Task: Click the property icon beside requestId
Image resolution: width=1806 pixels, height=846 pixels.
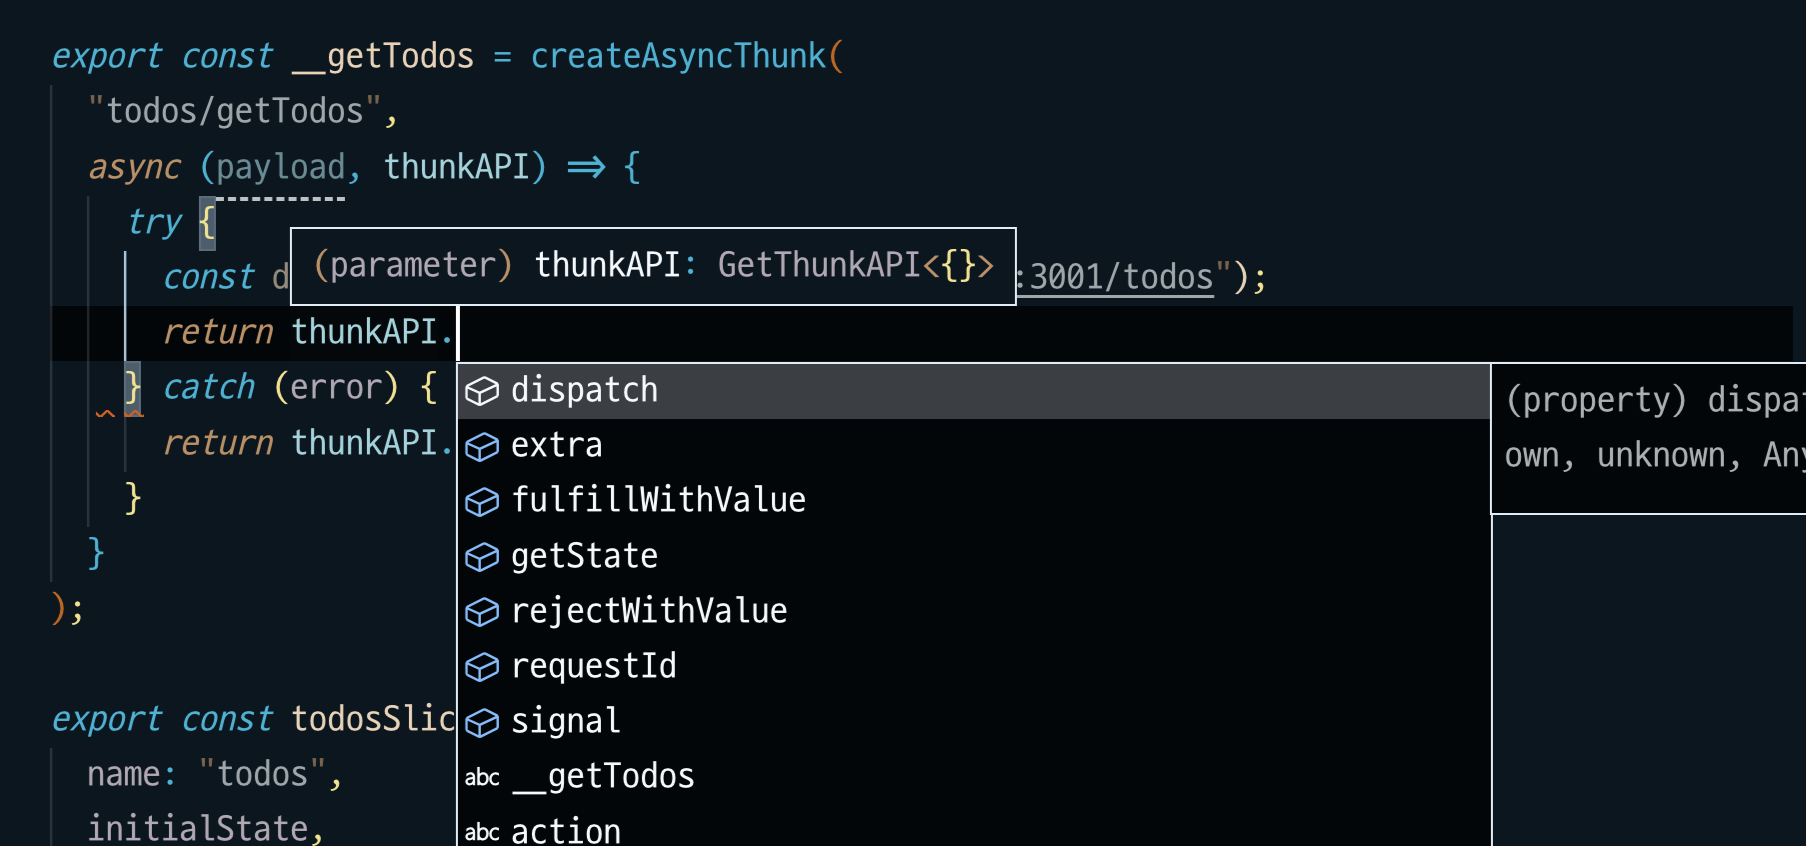Action: click(x=482, y=667)
